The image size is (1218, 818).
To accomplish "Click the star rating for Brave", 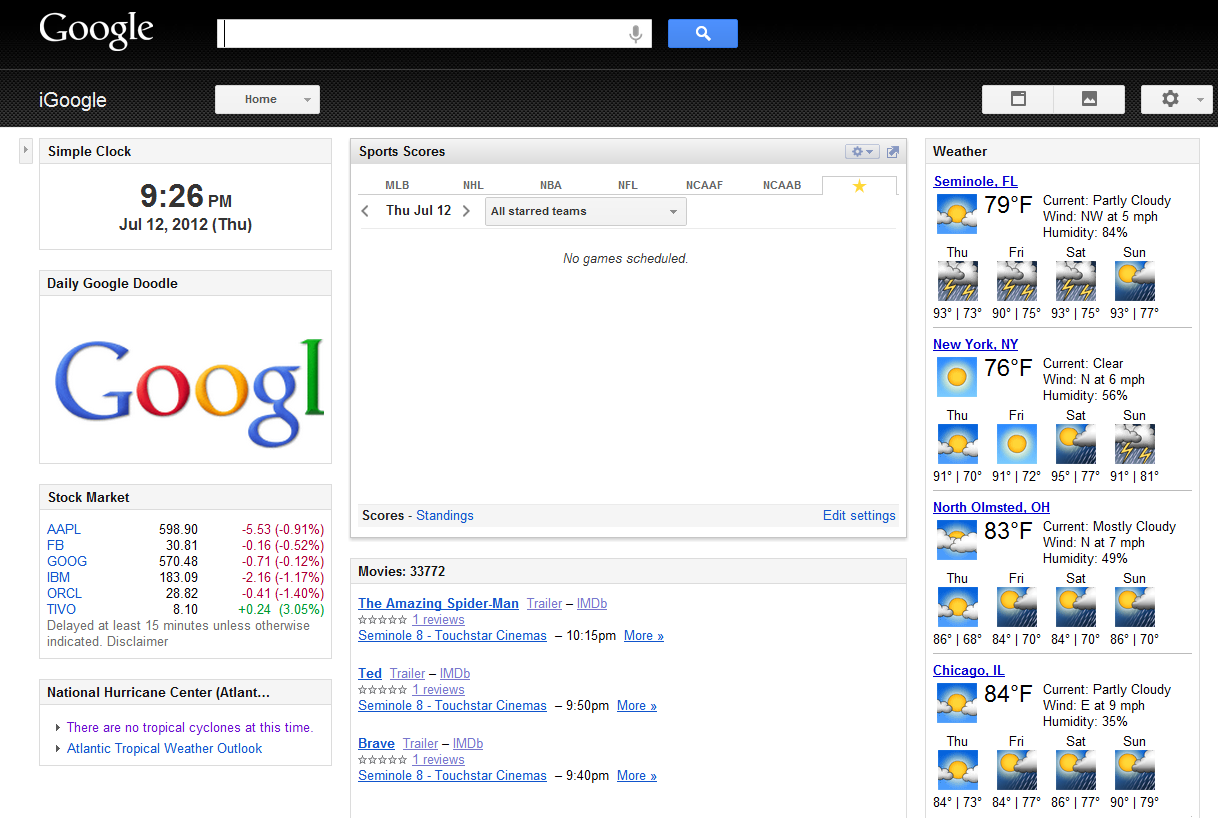I will pos(383,760).
